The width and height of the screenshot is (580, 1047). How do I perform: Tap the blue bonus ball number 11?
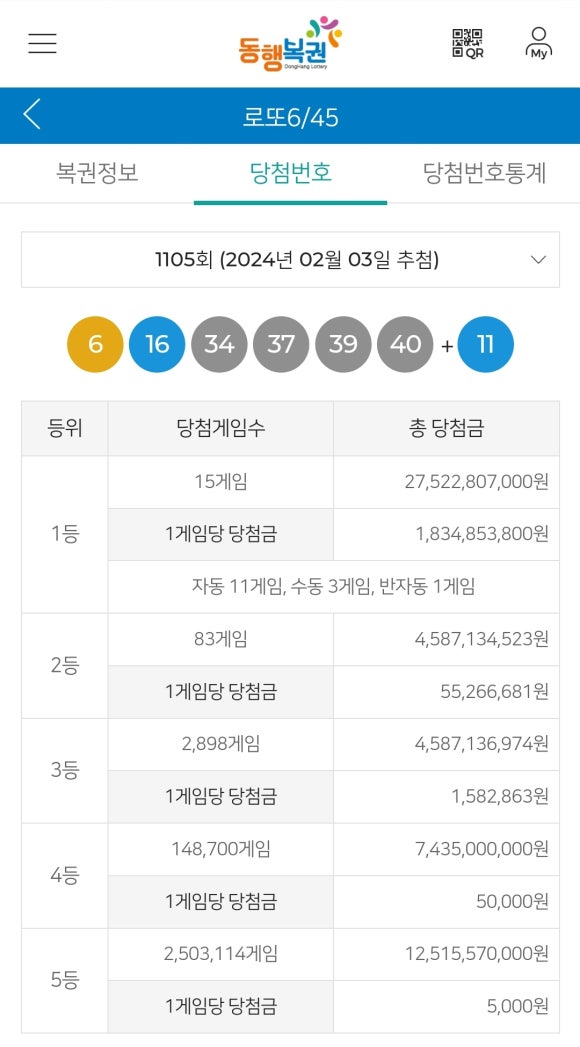point(485,344)
